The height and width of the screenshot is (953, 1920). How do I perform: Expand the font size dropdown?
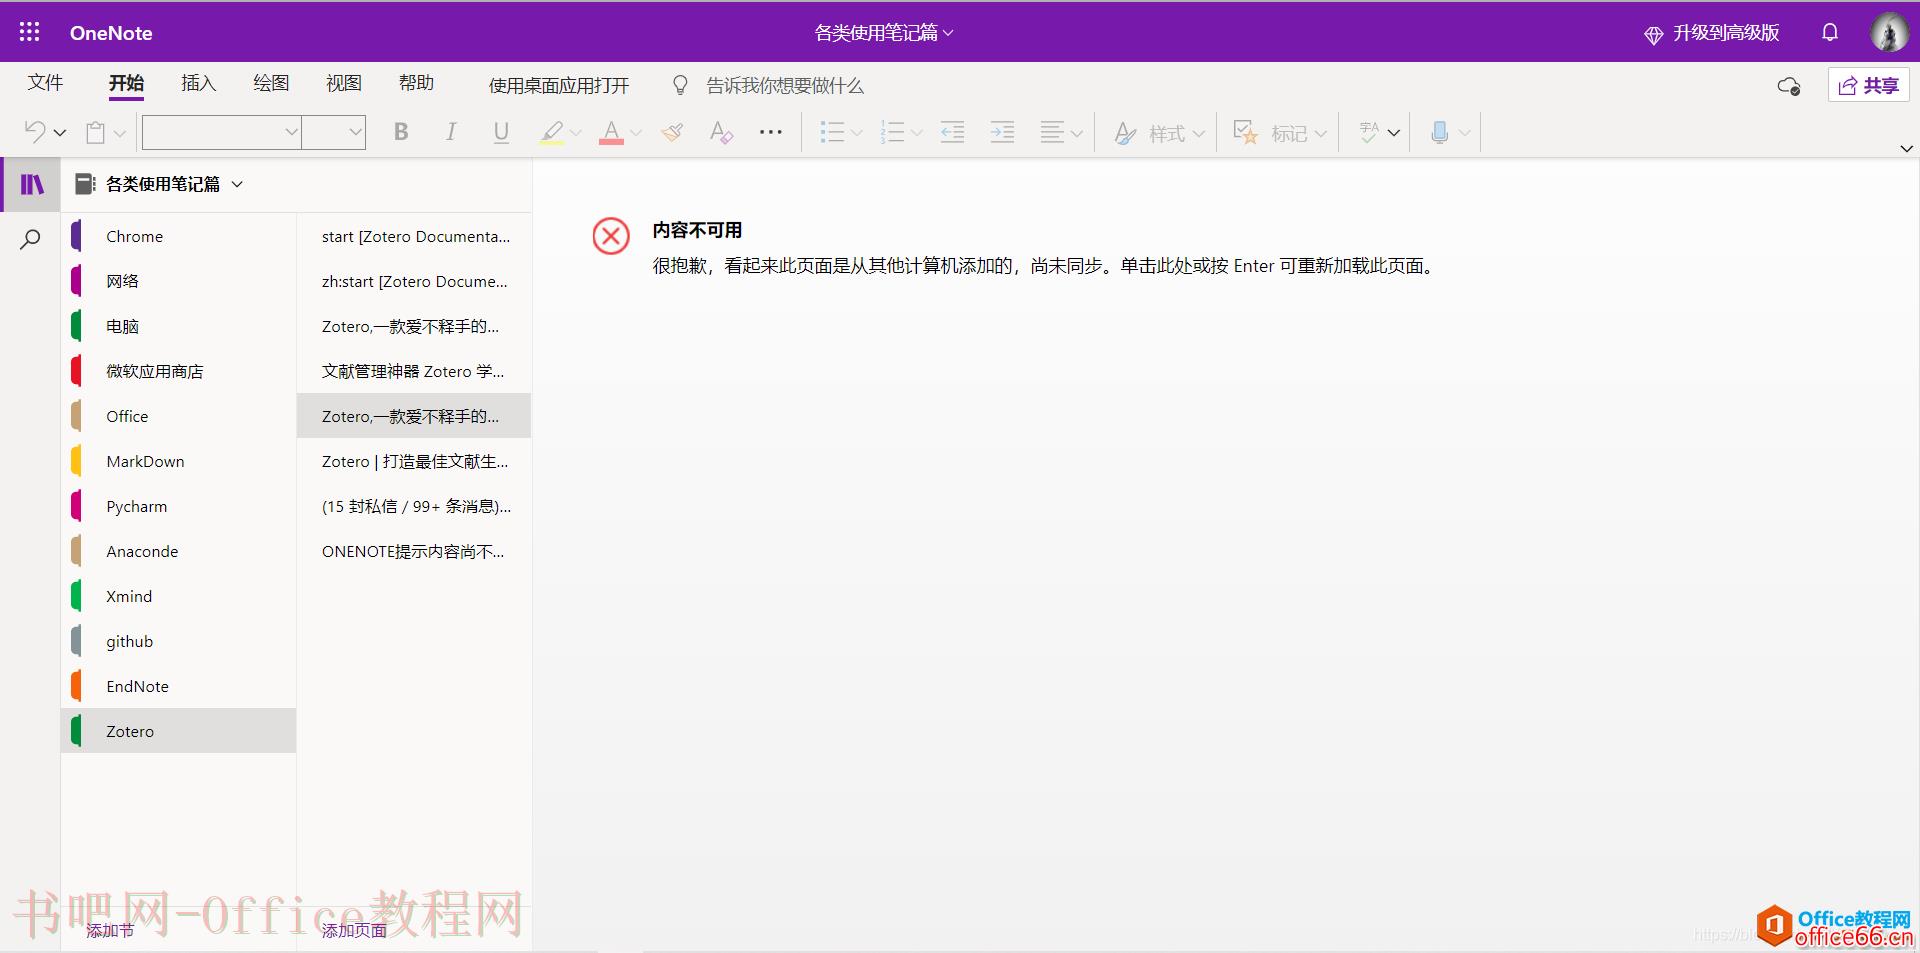pyautogui.click(x=355, y=132)
